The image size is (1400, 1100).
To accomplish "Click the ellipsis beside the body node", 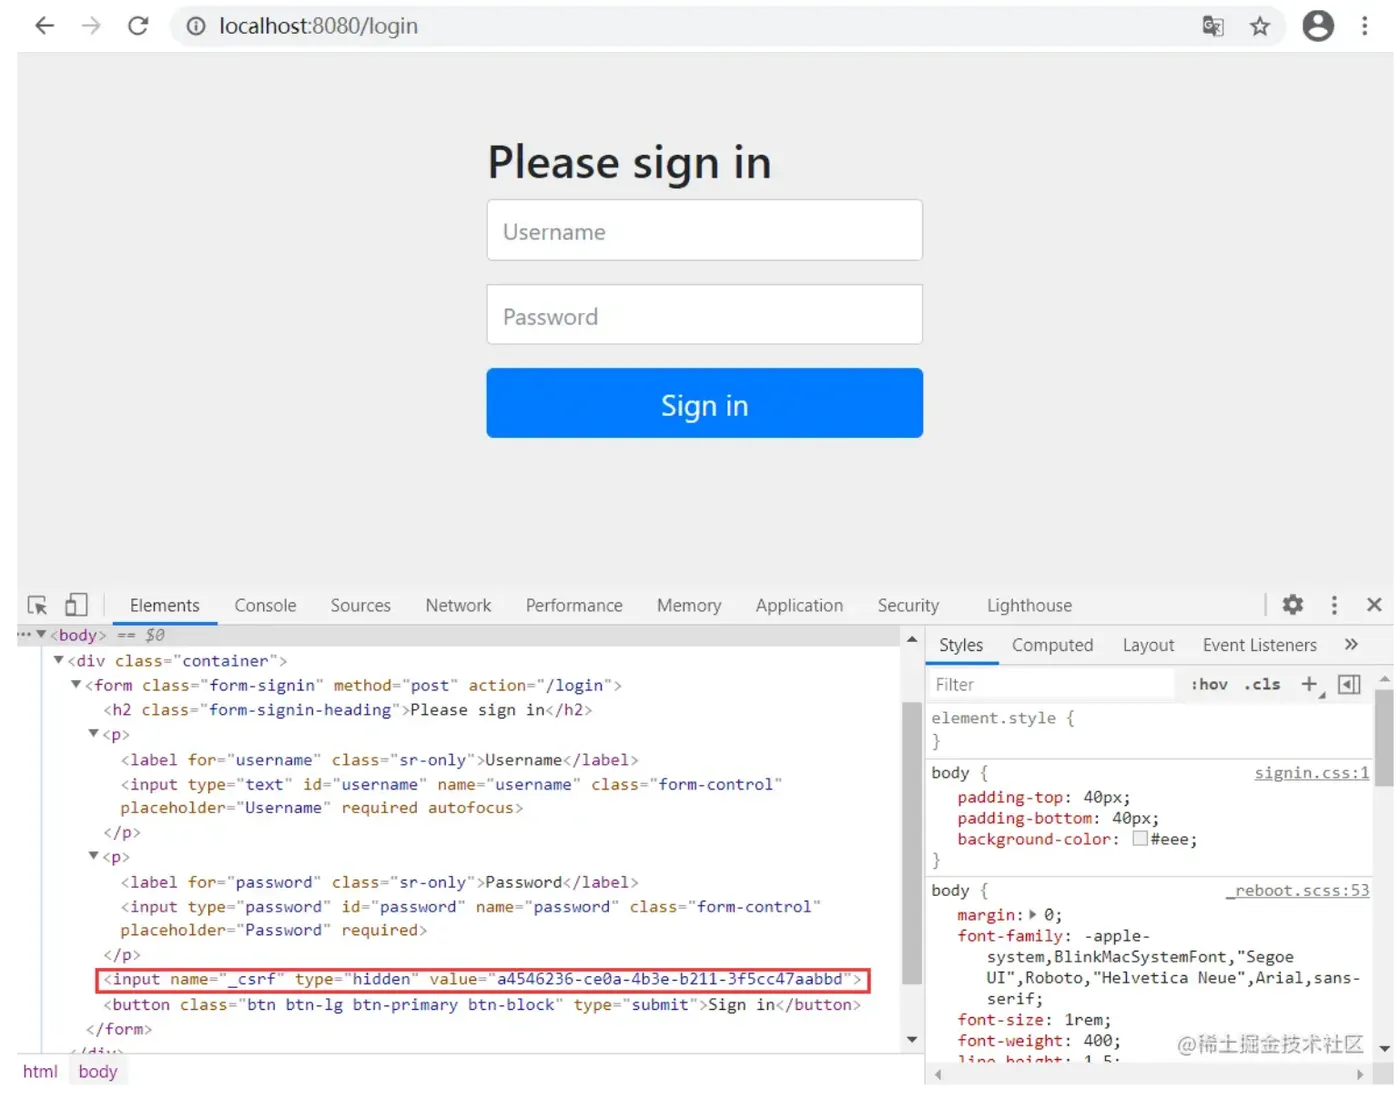I will pos(24,634).
